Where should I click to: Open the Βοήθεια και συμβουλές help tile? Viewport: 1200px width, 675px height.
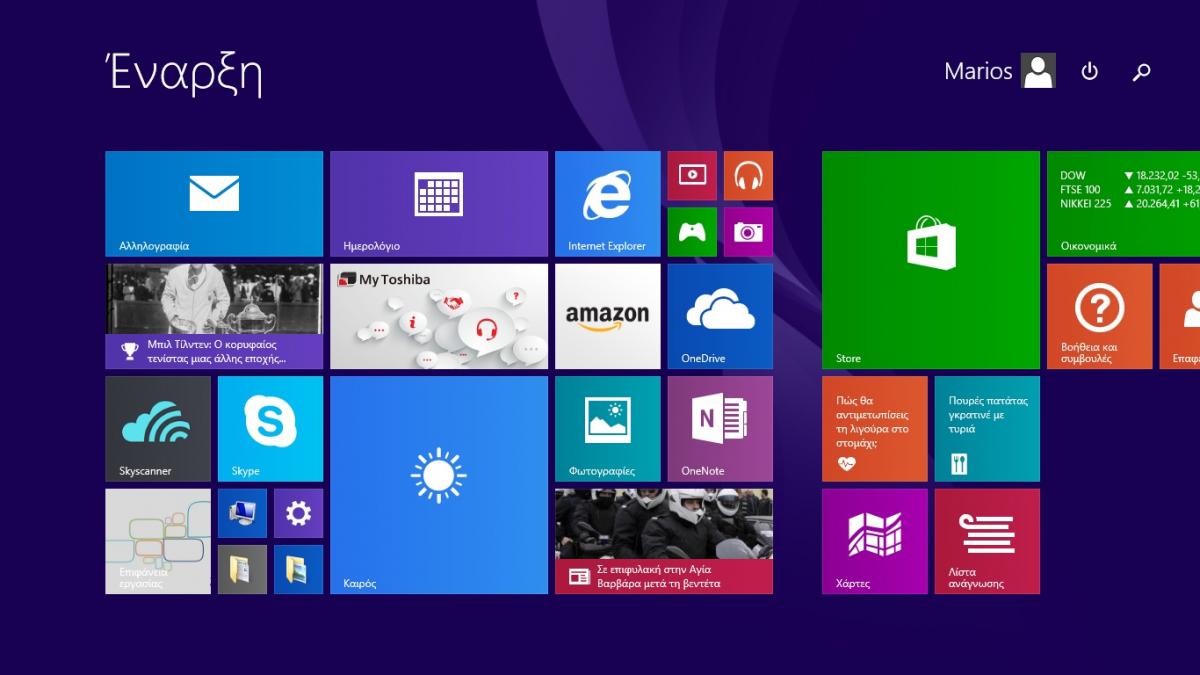[x=1100, y=316]
